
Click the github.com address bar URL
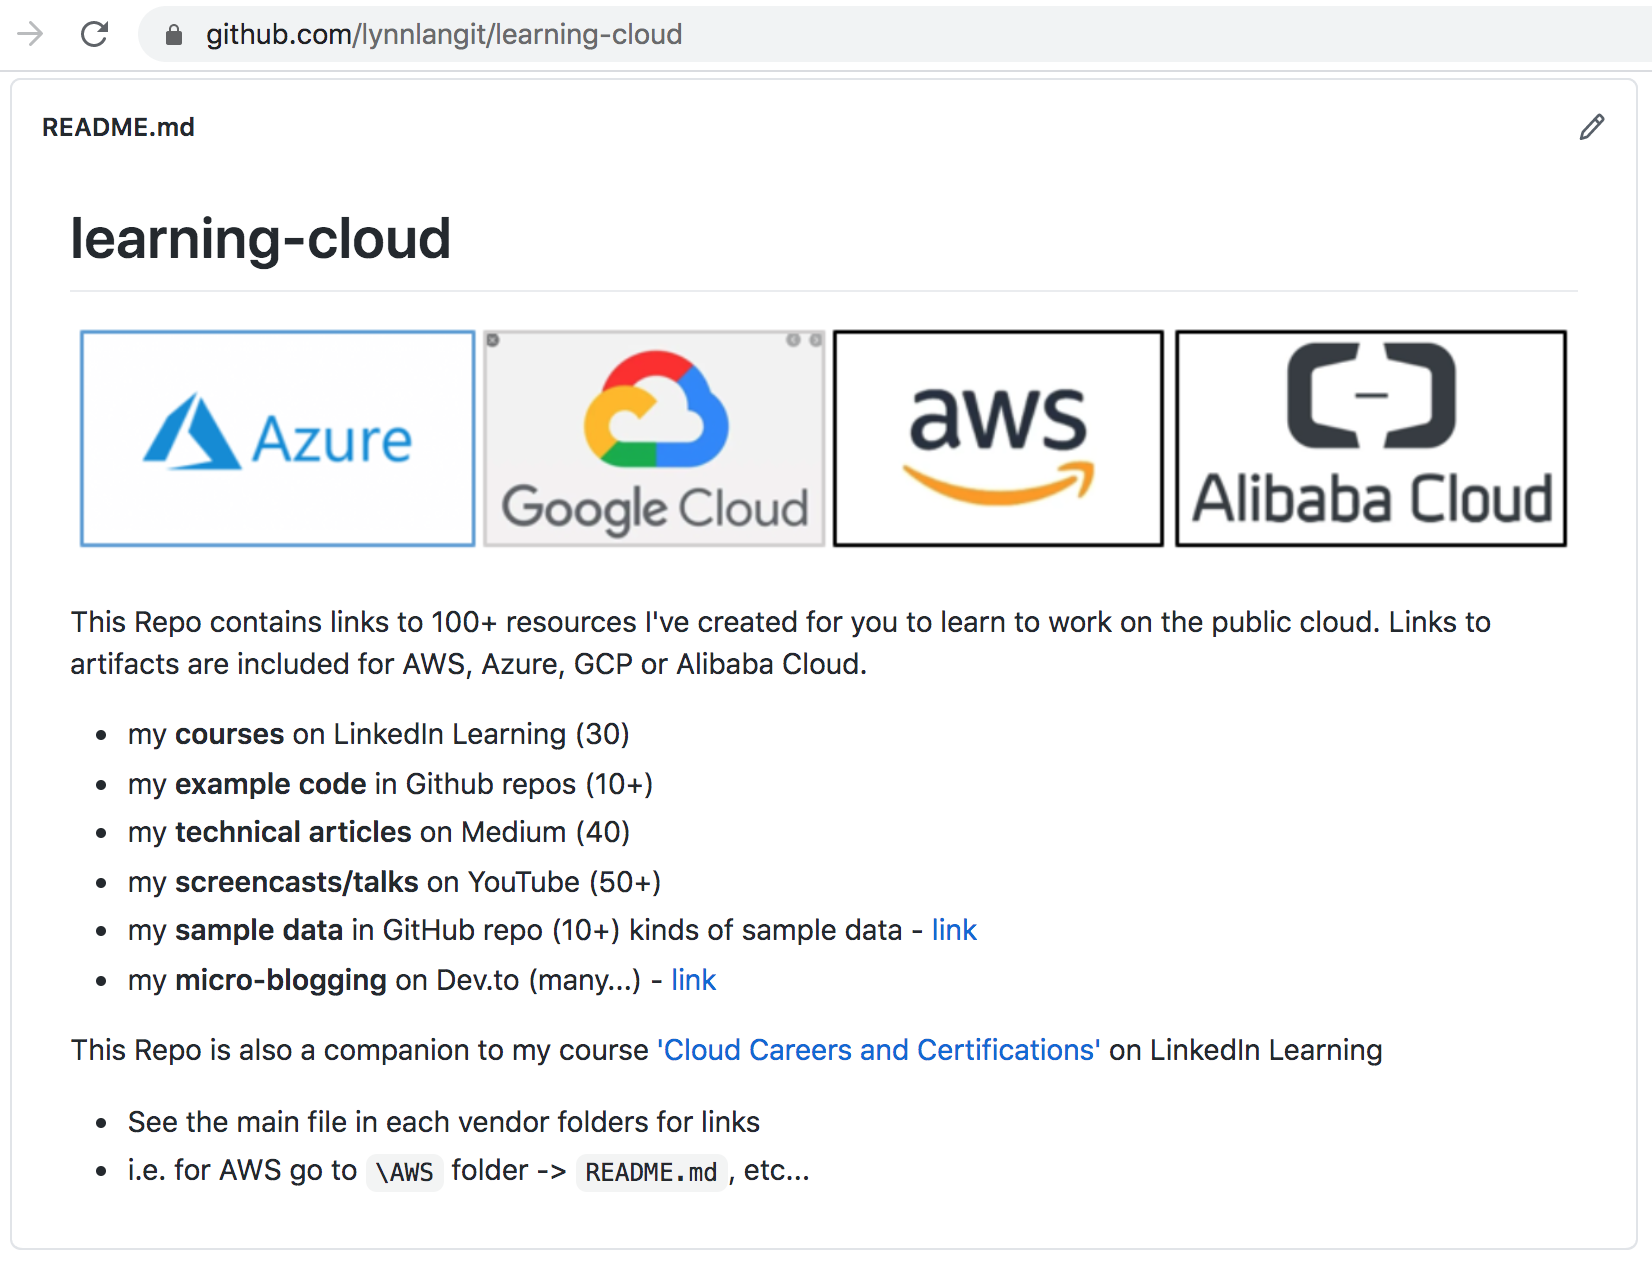(444, 35)
